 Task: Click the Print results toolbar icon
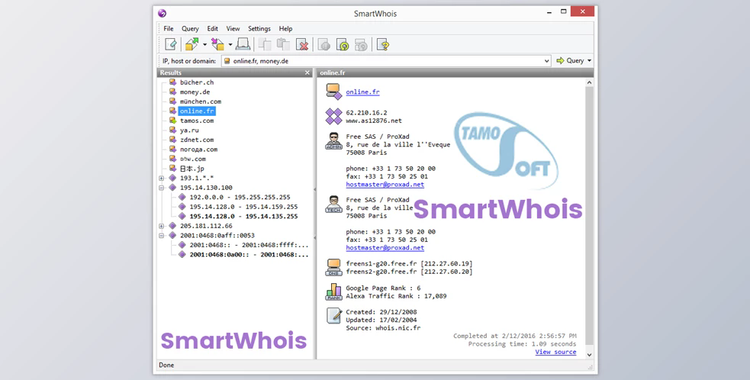[x=243, y=45]
